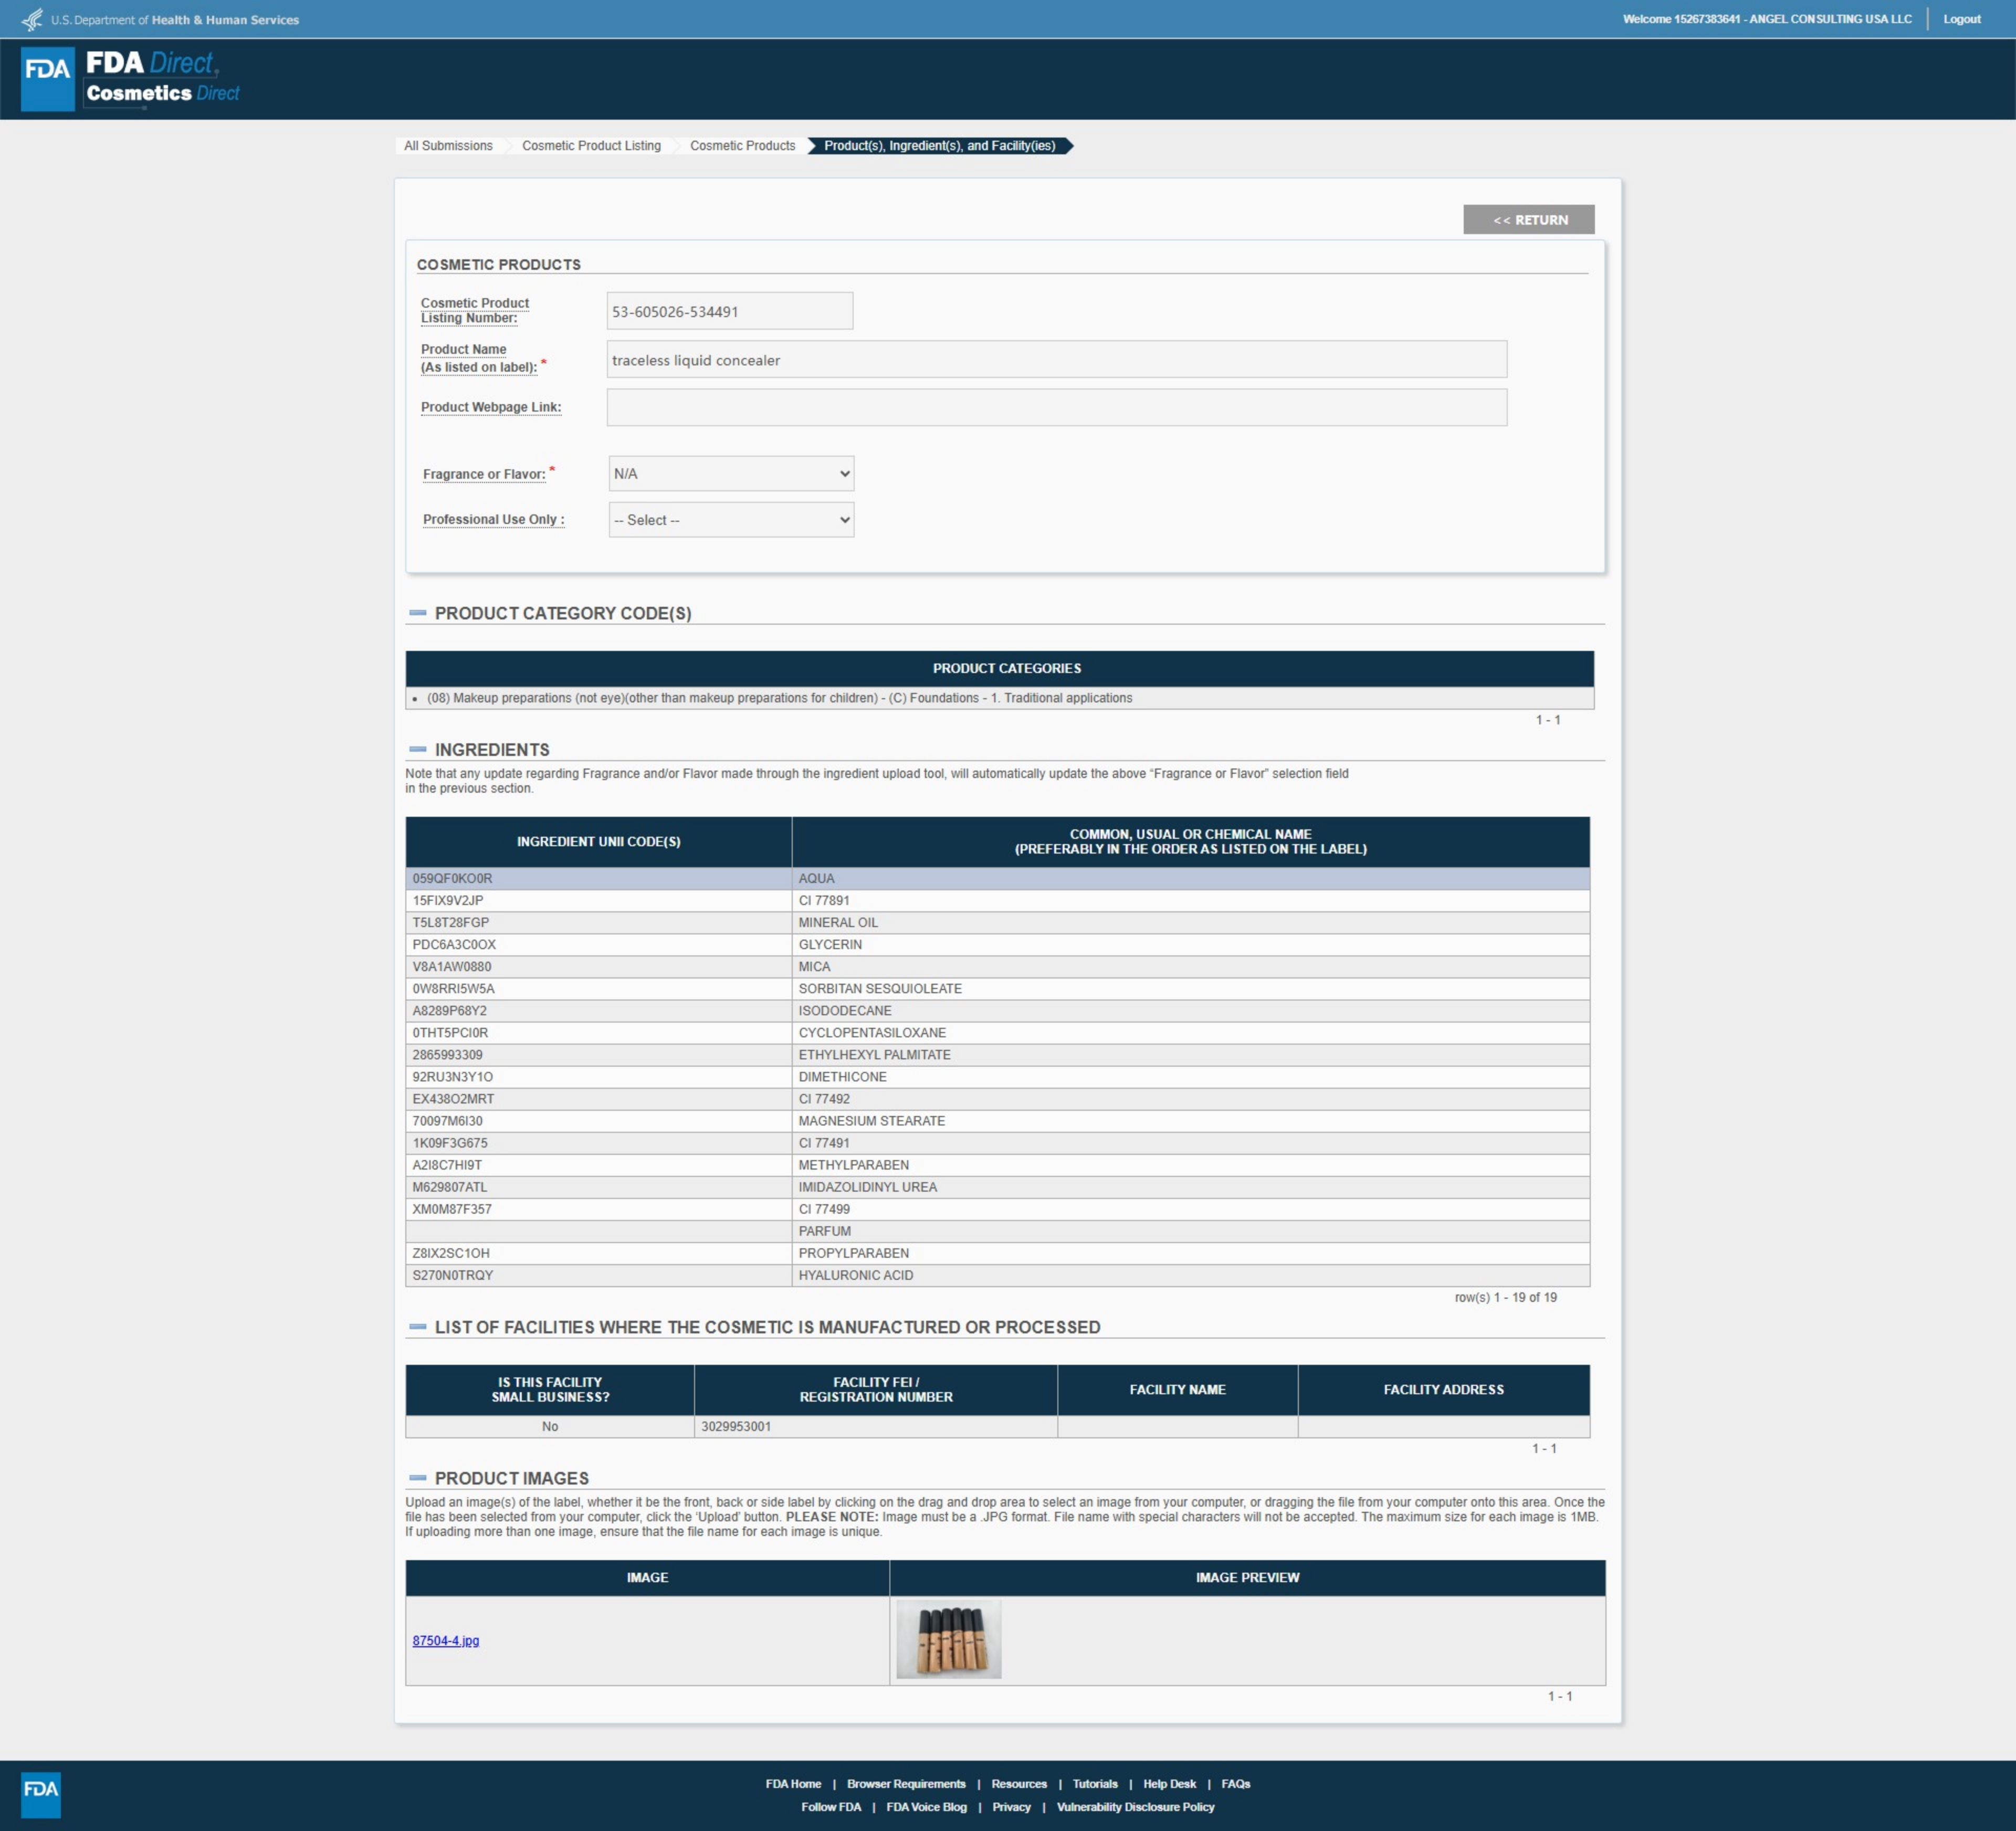Go to Cosmetic Products breadcrumb

coord(742,146)
